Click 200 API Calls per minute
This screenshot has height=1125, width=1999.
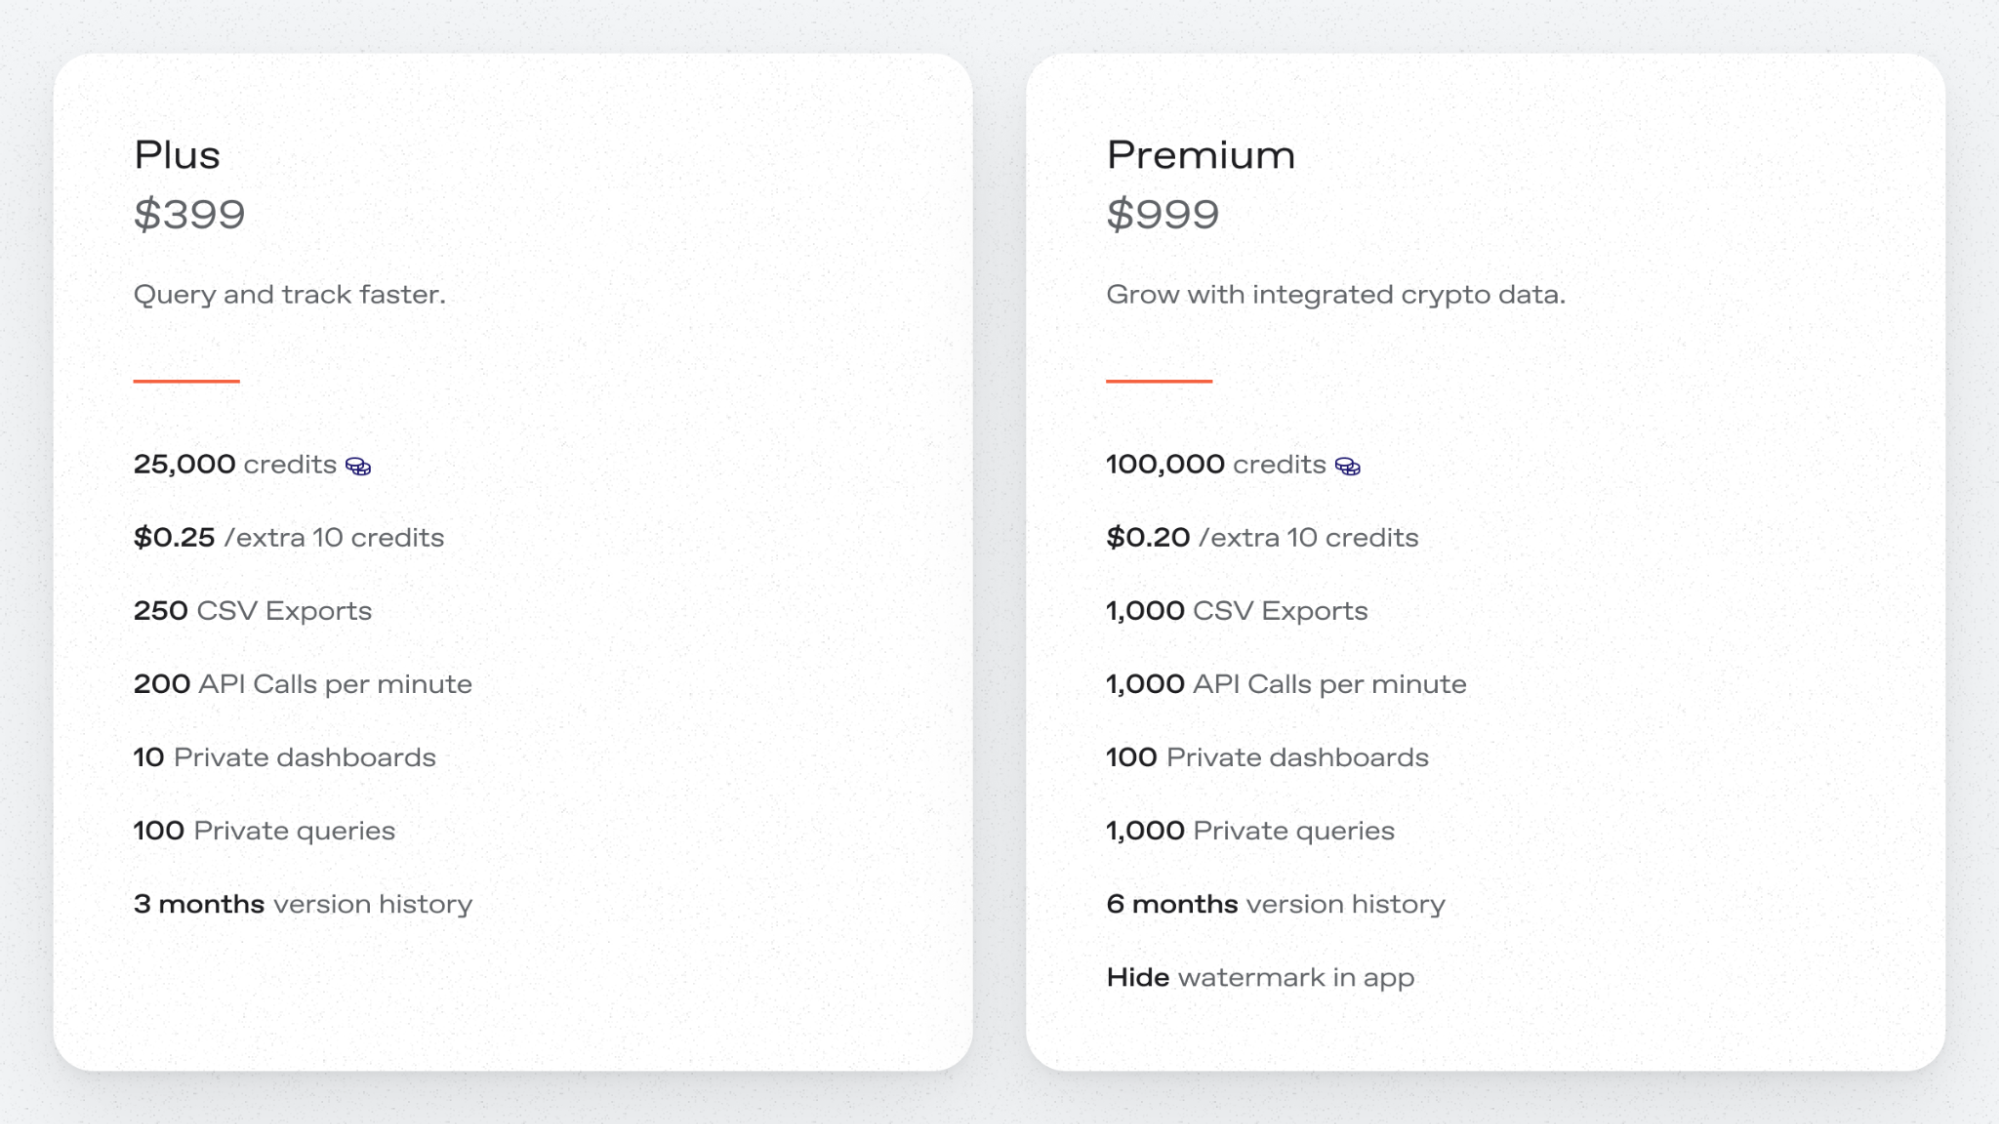coord(302,684)
